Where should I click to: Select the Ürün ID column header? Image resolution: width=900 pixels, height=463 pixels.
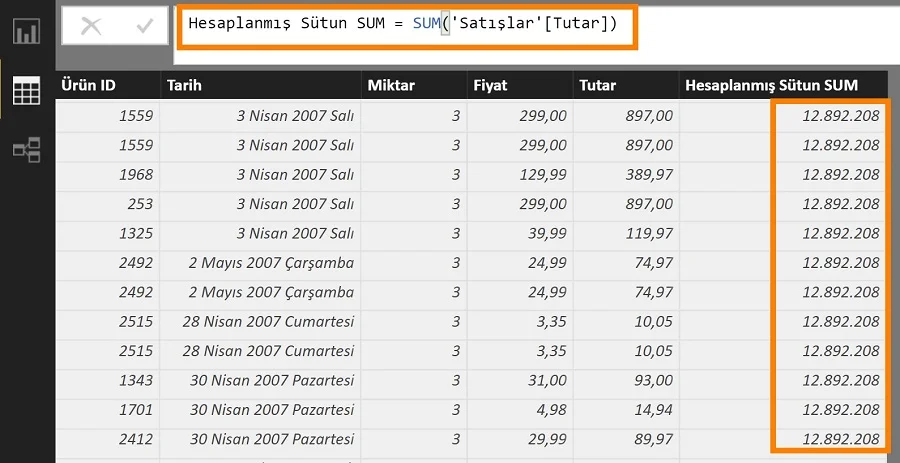click(x=107, y=86)
